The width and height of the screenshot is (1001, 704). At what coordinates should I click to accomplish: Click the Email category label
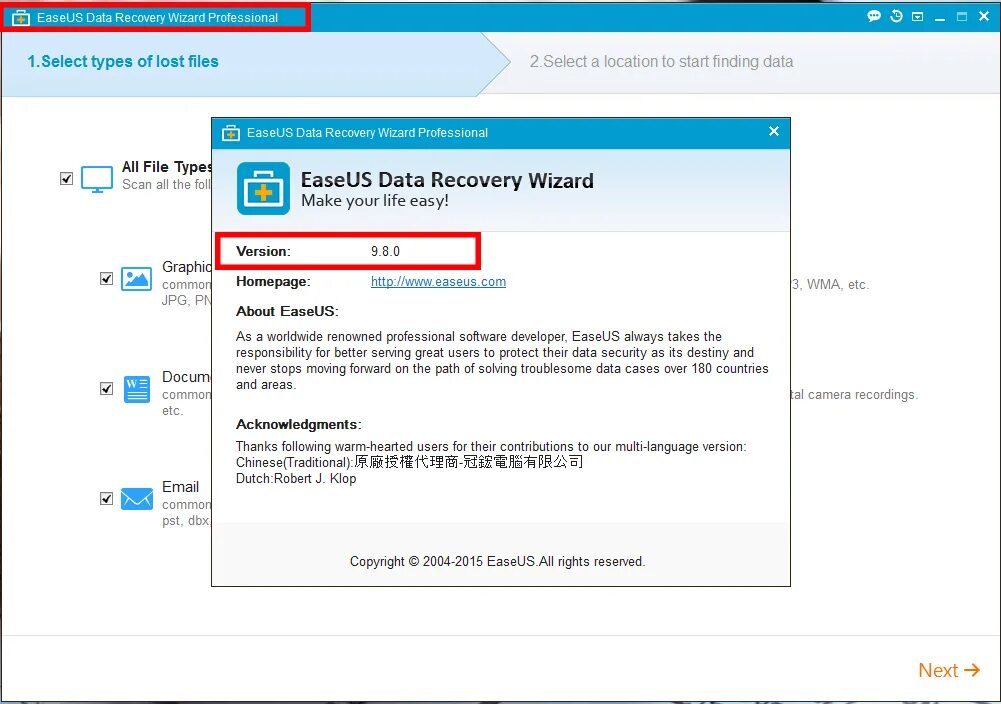coord(181,487)
